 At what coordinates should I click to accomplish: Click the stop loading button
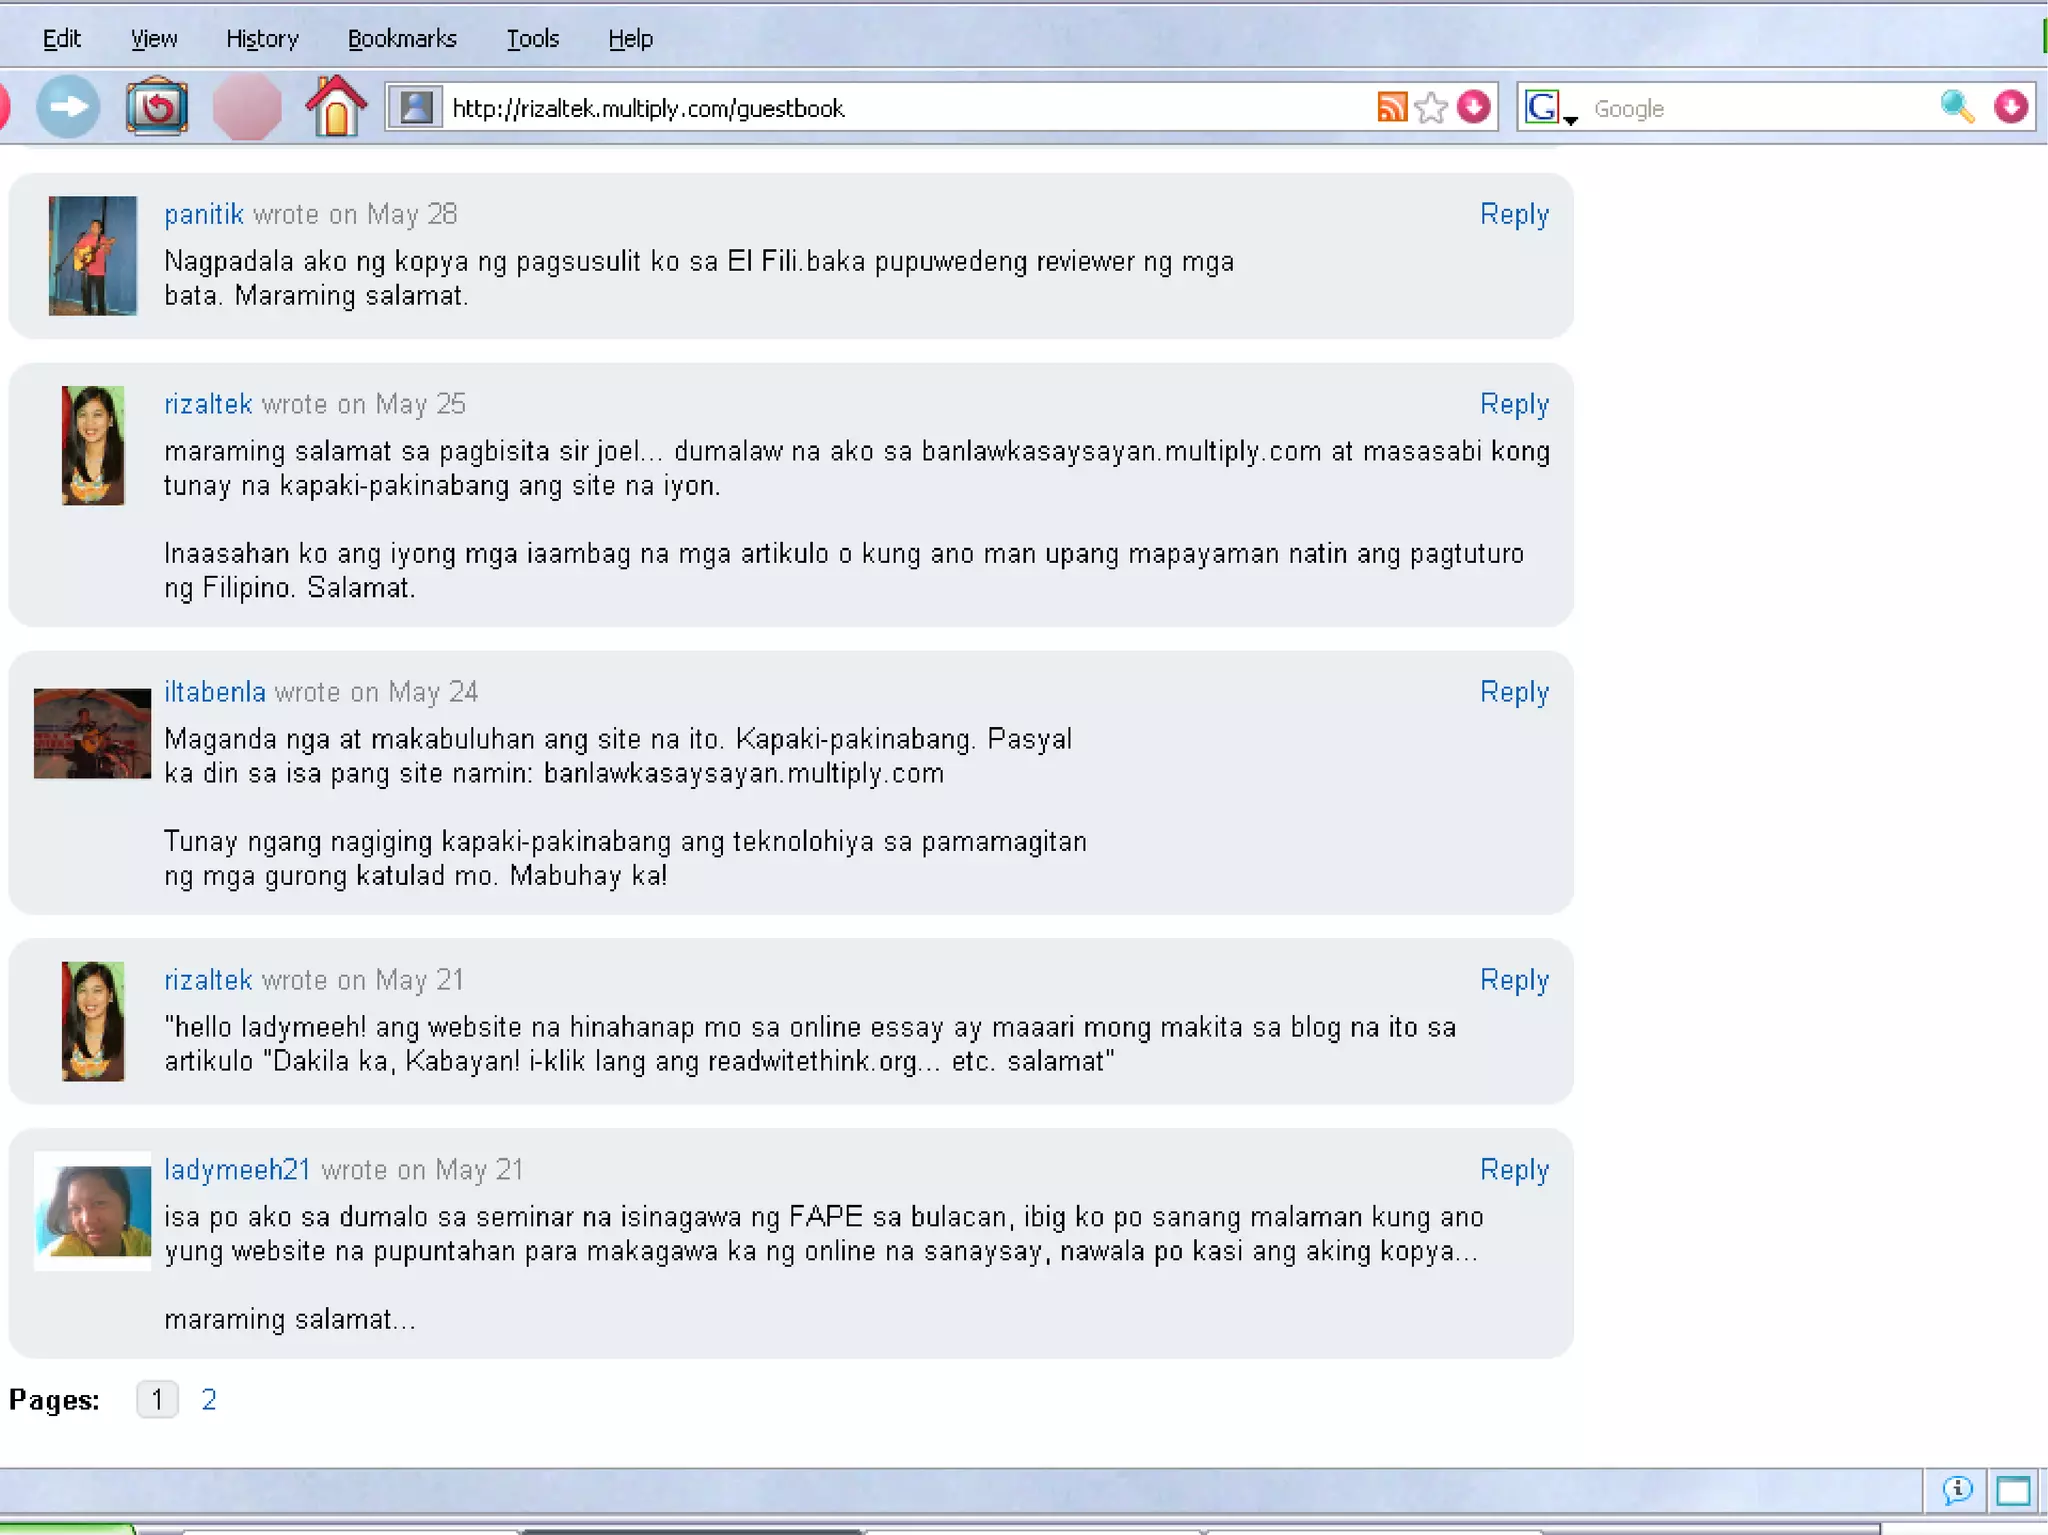(x=246, y=107)
